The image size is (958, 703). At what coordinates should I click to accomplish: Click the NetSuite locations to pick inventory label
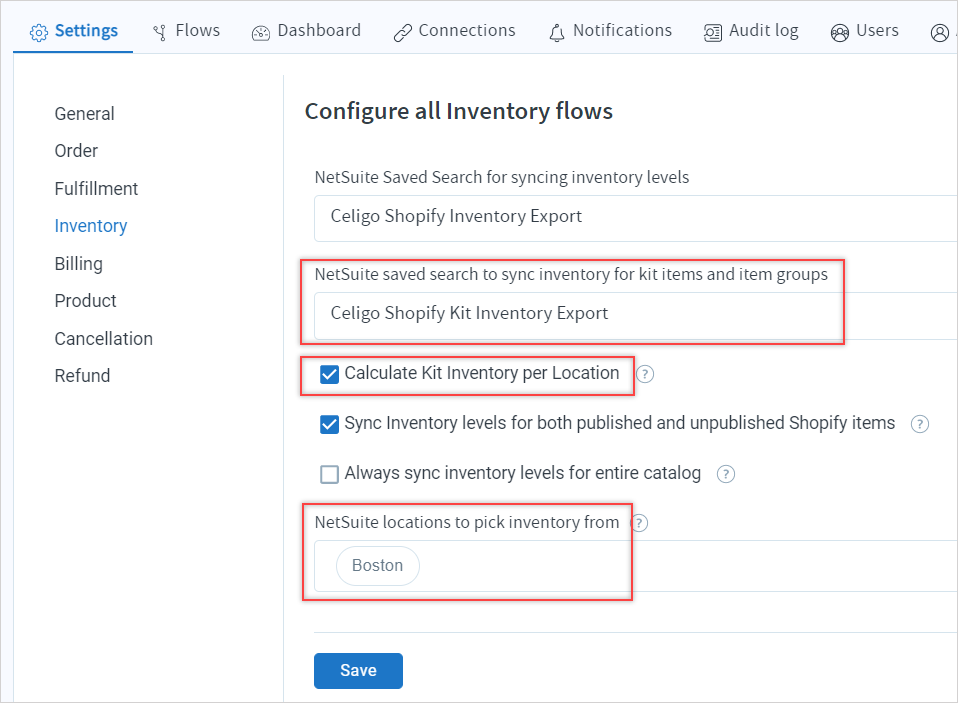(x=467, y=523)
